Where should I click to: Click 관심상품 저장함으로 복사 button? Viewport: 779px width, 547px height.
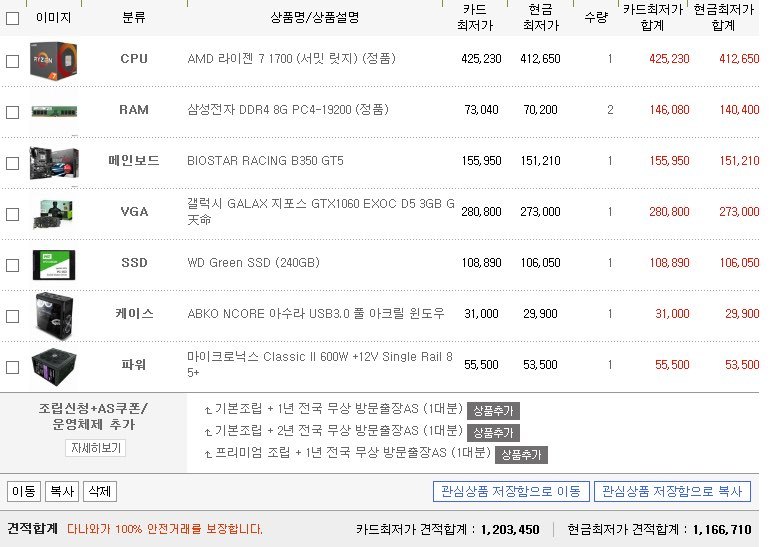pos(672,491)
